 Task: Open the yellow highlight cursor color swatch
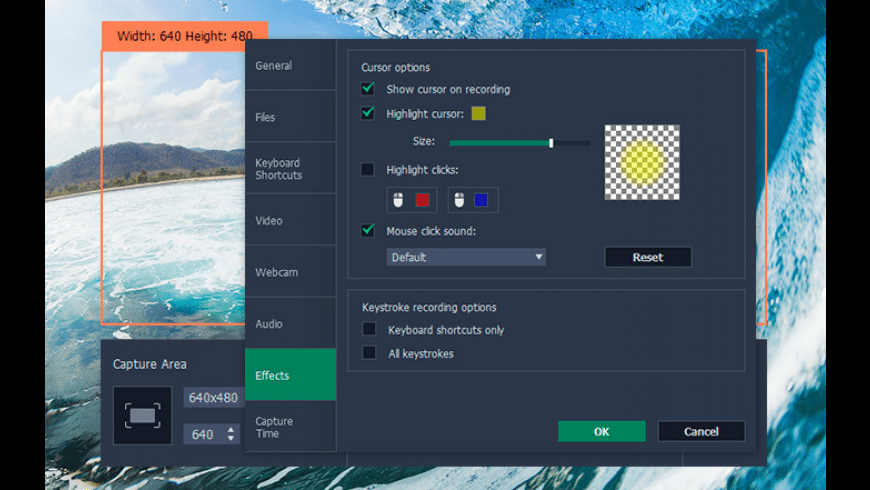click(x=478, y=113)
